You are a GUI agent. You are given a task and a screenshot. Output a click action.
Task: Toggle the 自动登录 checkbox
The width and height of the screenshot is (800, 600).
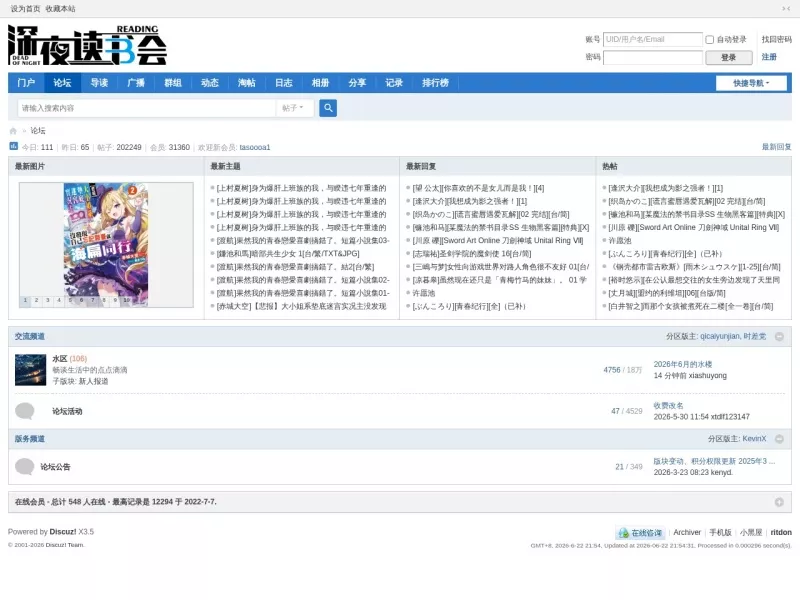(x=709, y=39)
